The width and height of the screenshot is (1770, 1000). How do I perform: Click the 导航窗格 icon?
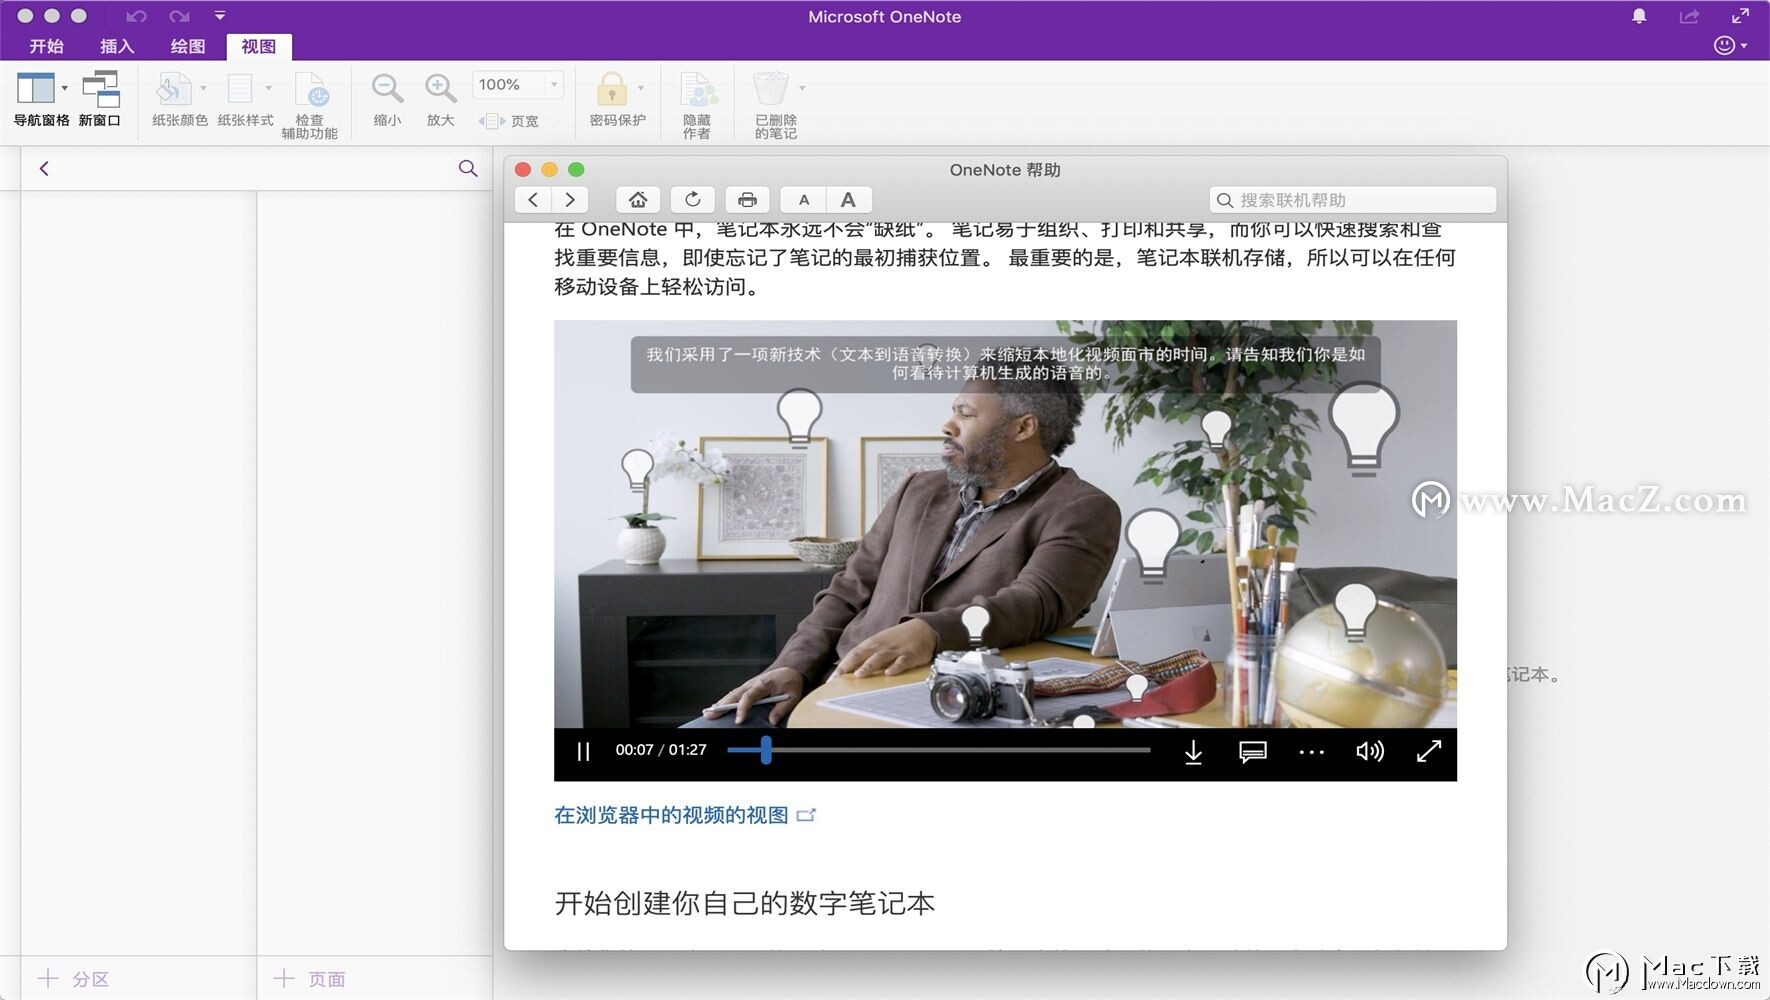click(35, 88)
